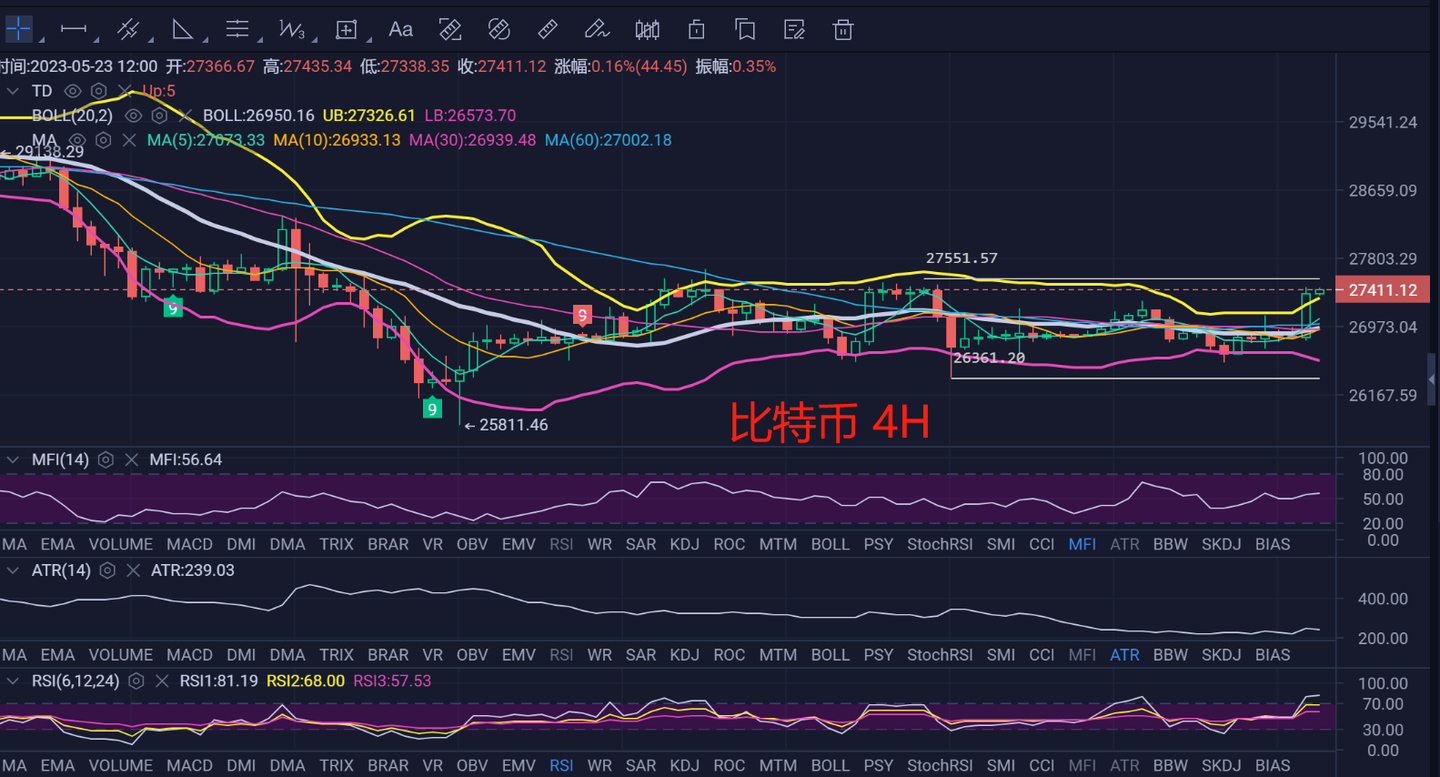Delete all drawings with trash icon

click(843, 29)
